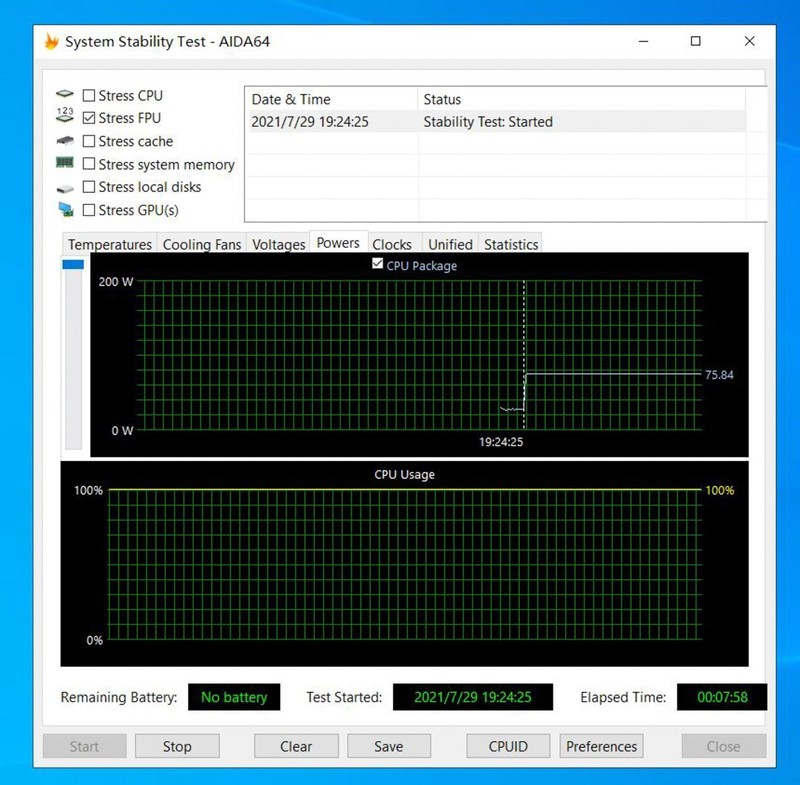Click the green RAM module icon

(x=65, y=163)
